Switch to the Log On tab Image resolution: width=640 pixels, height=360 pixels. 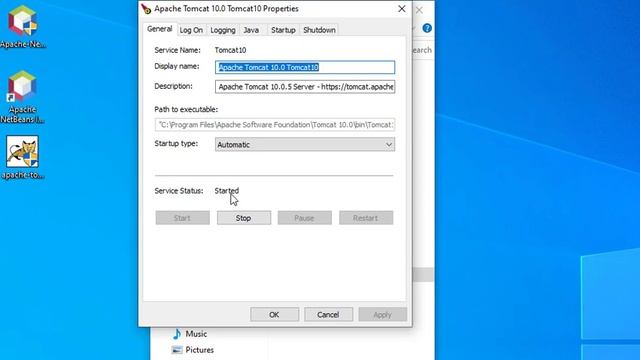click(x=191, y=30)
